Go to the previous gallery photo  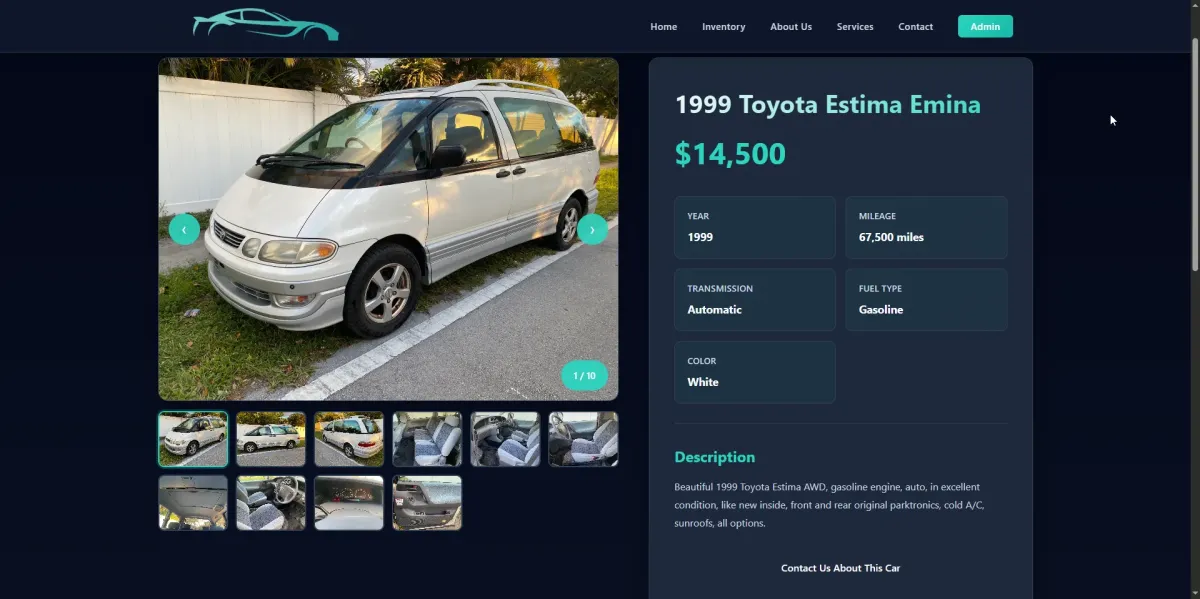184,229
